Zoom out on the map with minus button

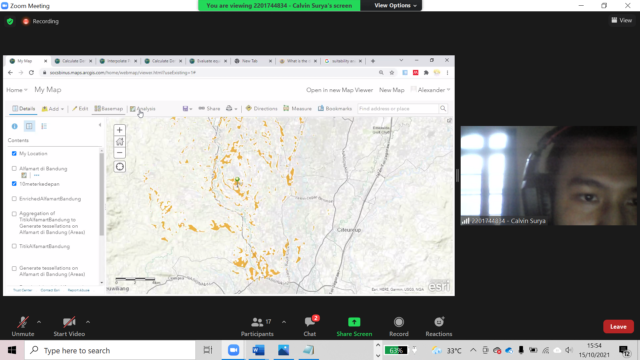(120, 153)
